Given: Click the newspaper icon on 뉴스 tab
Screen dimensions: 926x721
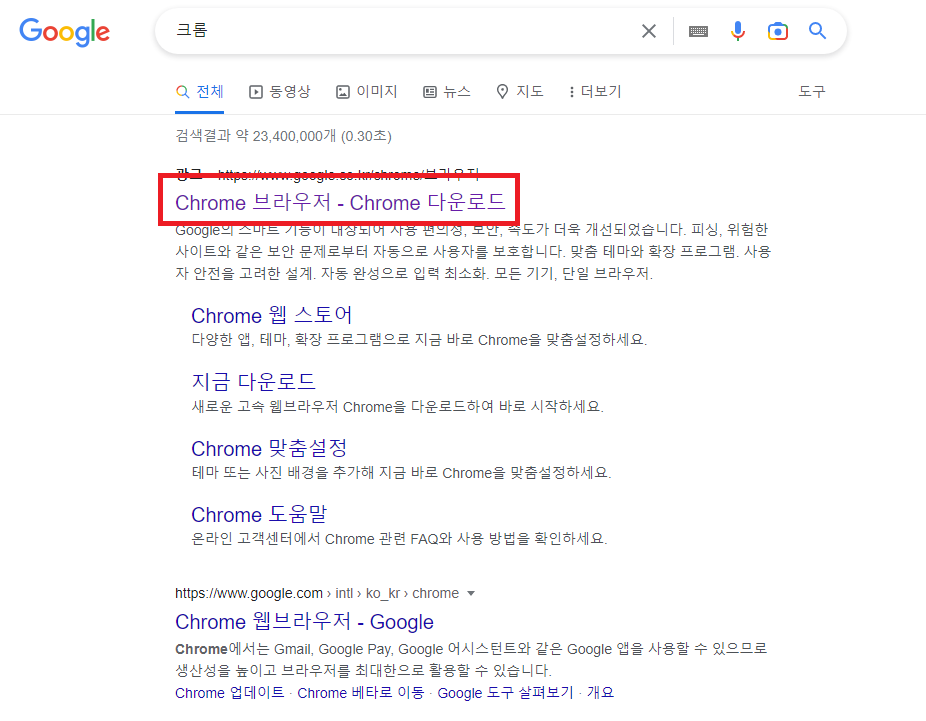Looking at the screenshot, I should pos(430,92).
